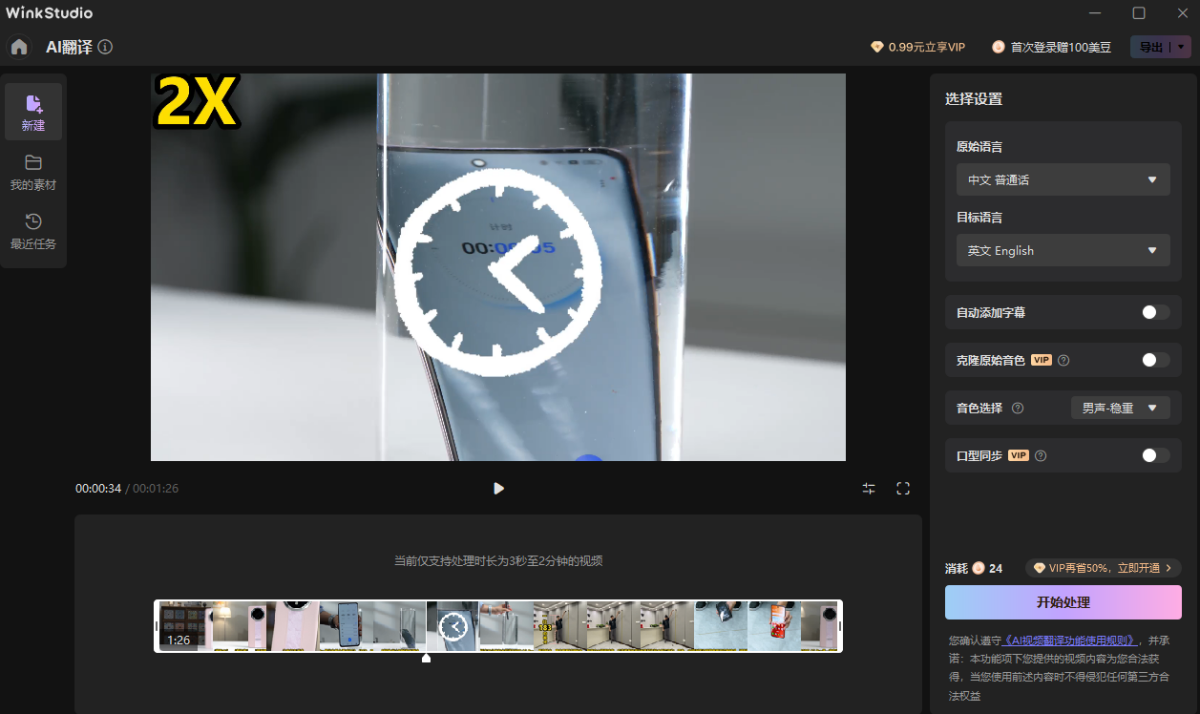The image size is (1200, 714).
Task: Switch to 最近任务 in the sidebar
Action: tap(33, 231)
